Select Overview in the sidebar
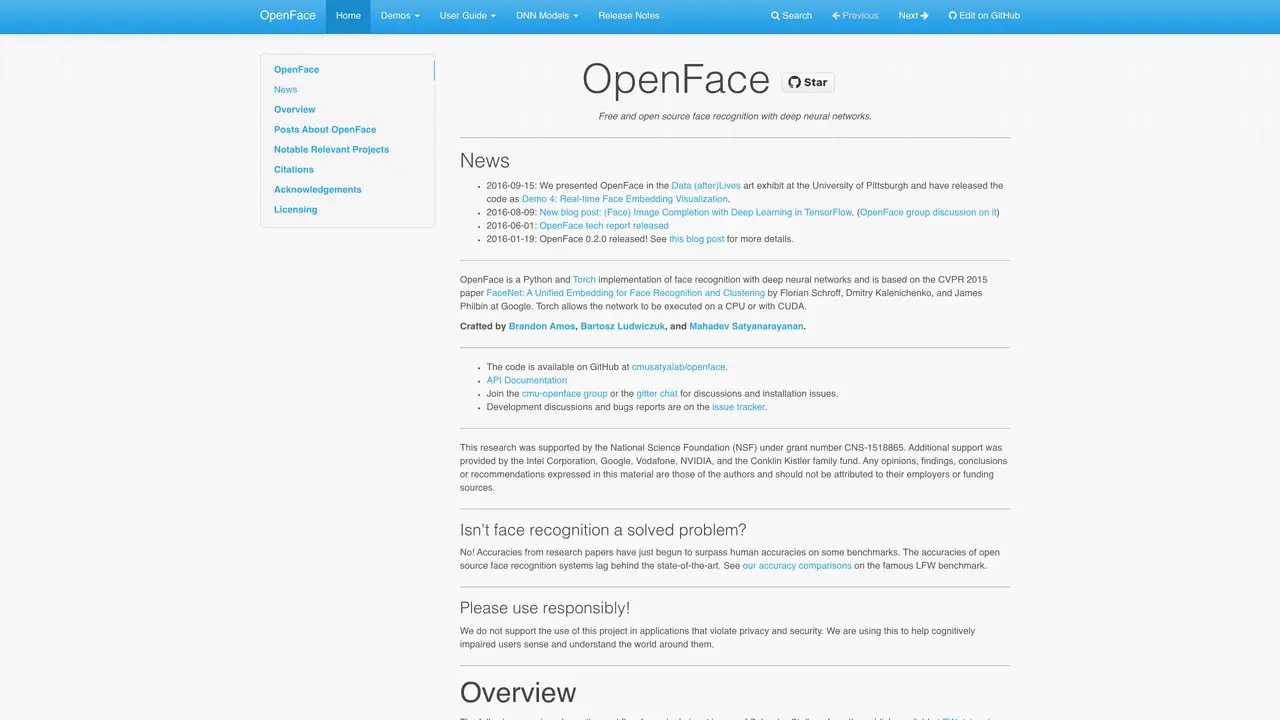Viewport: 1280px width, 720px height. click(x=295, y=110)
